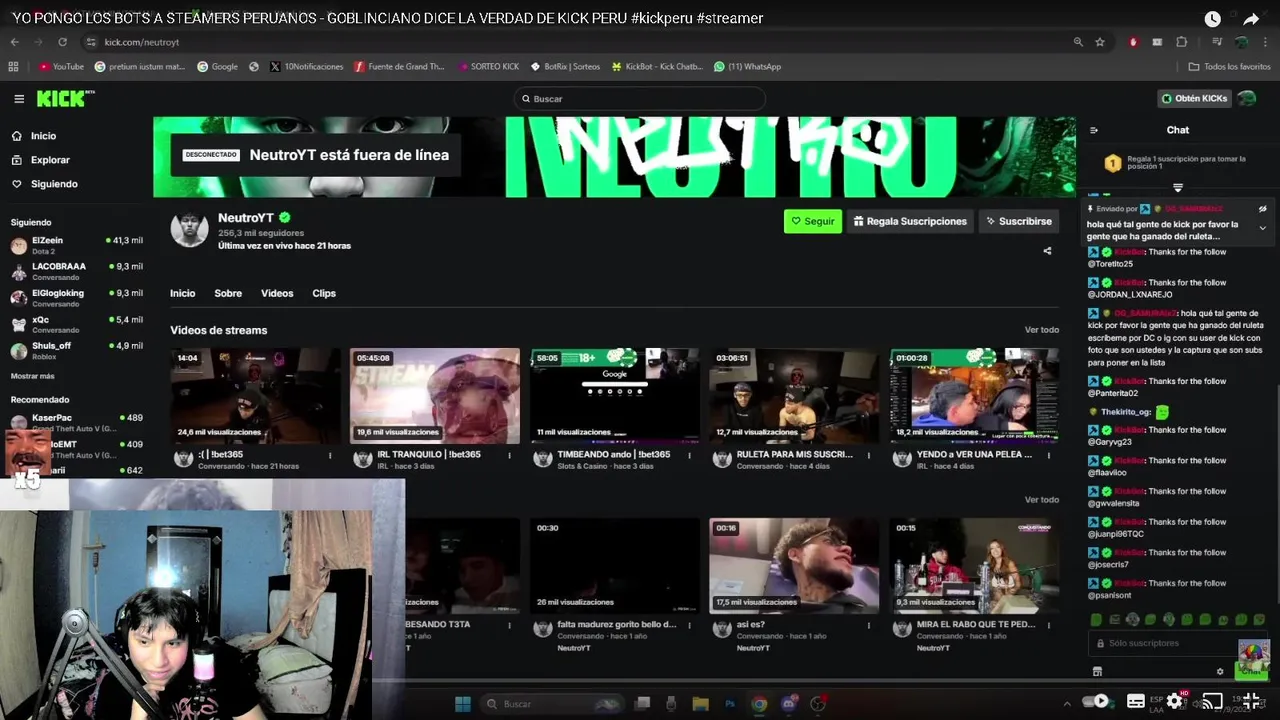Open Photoshop from the taskbar

[730, 703]
